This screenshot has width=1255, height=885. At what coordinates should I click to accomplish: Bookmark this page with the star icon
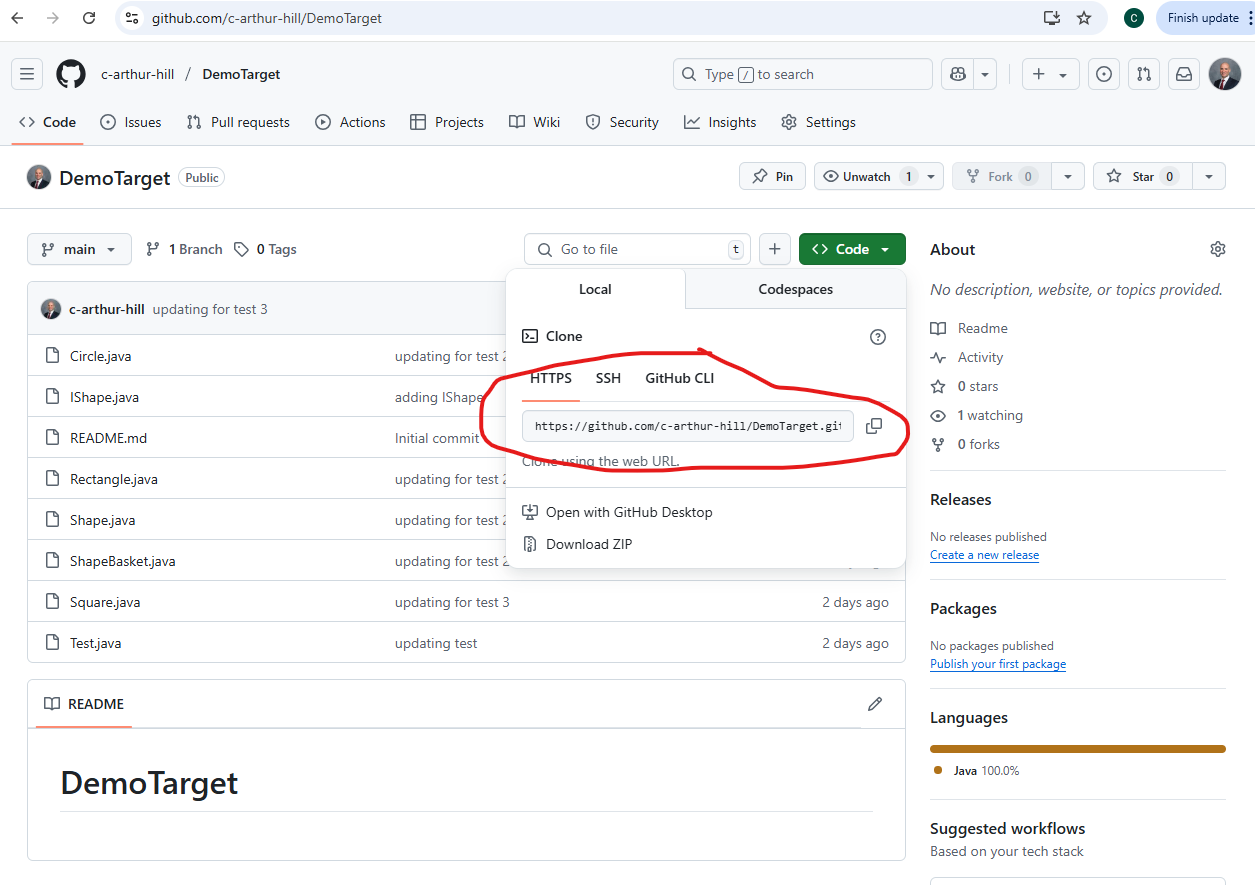click(x=1084, y=18)
